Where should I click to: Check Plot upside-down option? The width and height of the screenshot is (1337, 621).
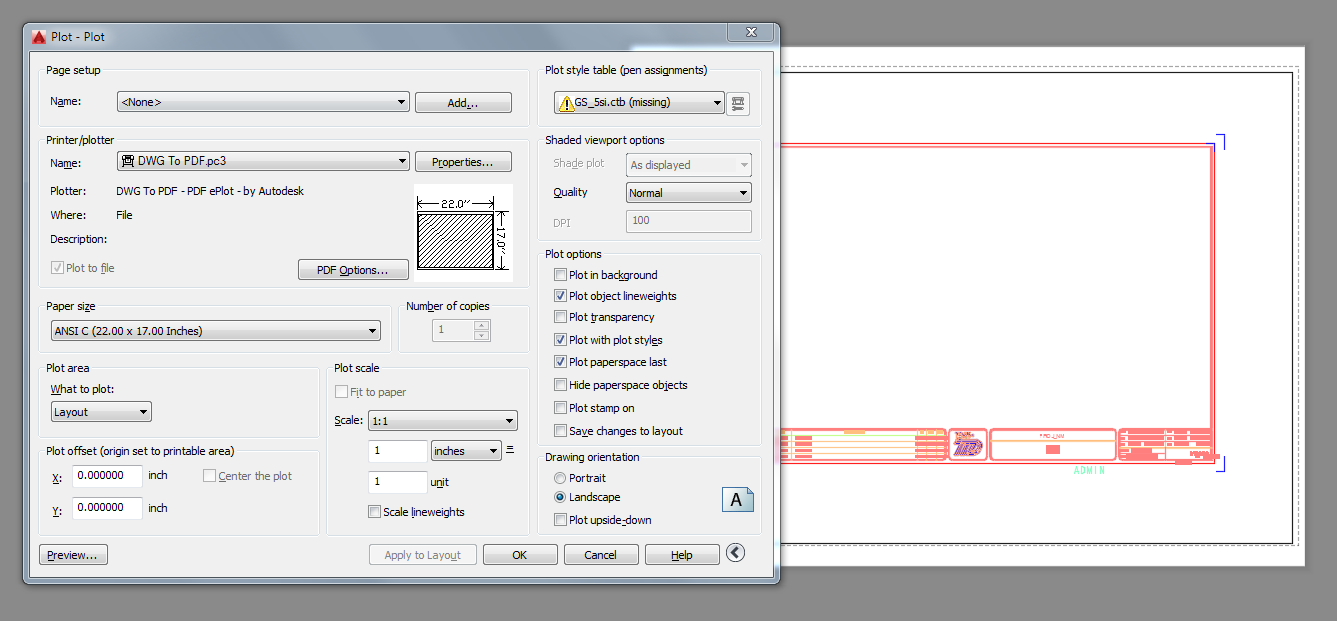click(560, 520)
